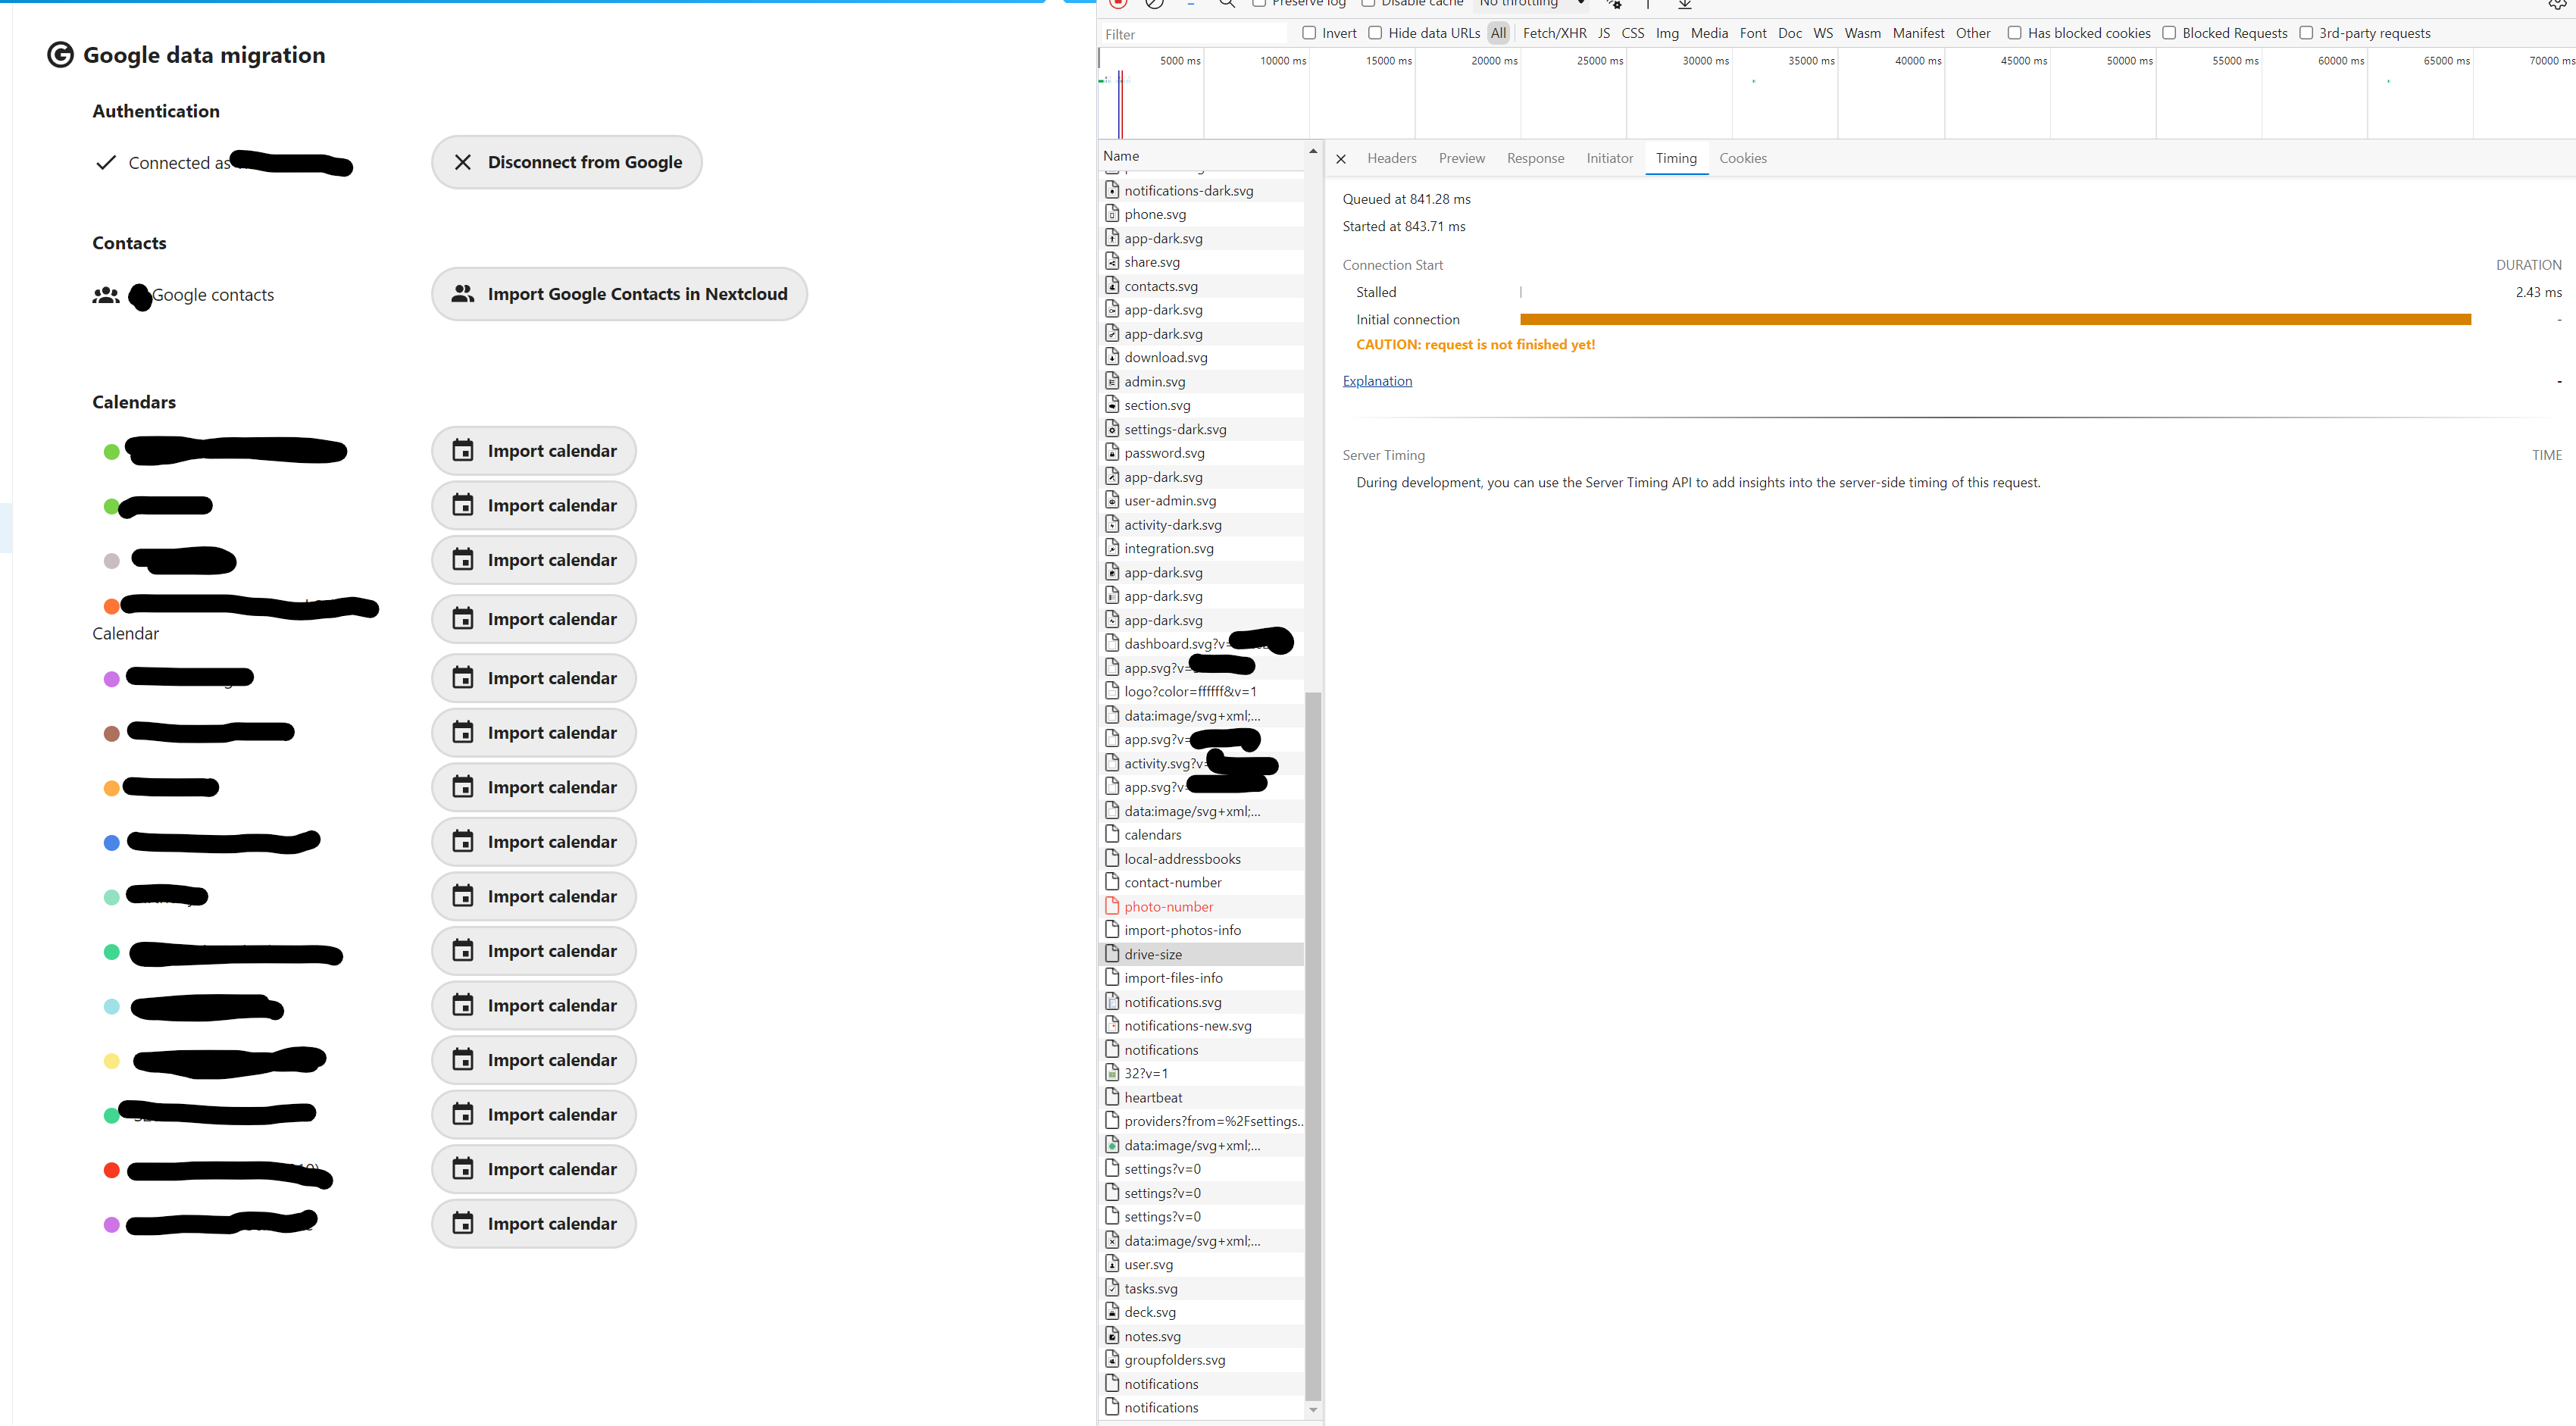
Task: Click Disconnect from Google
Action: 566,161
